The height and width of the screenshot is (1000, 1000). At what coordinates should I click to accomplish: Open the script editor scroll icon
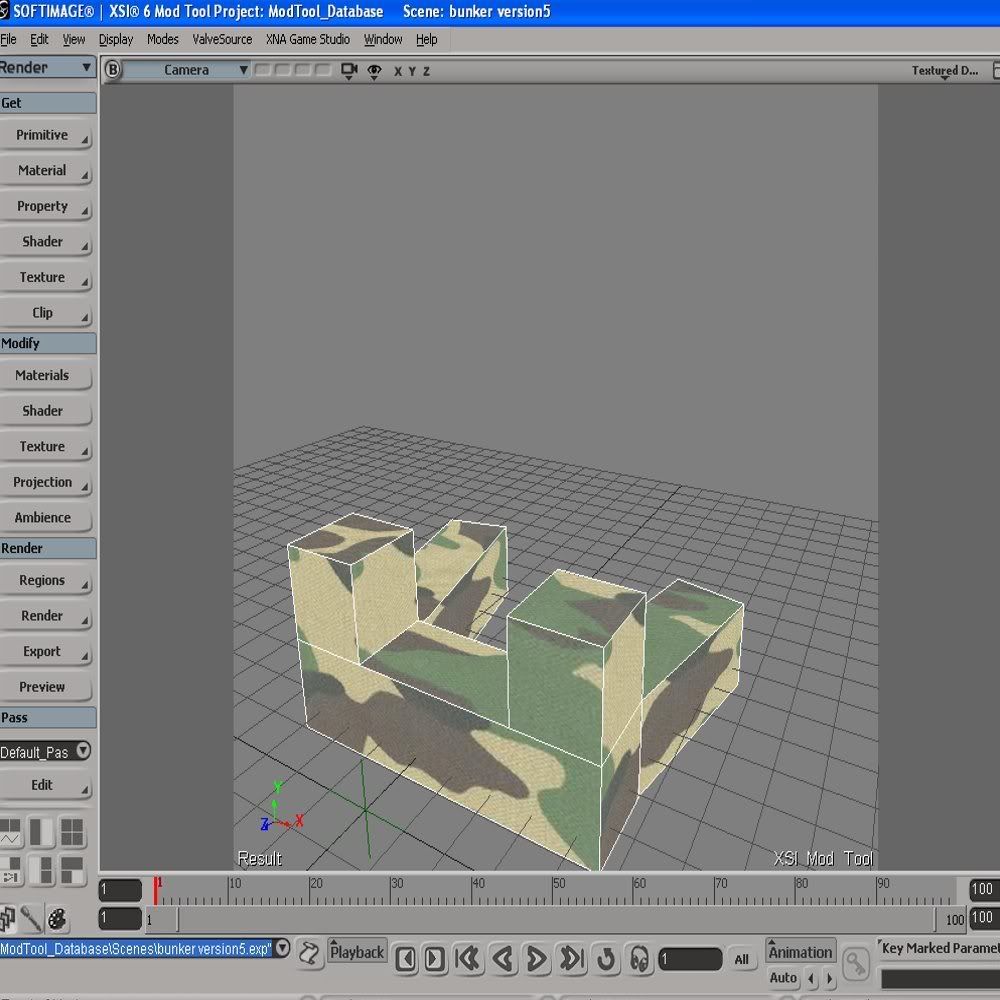tap(310, 955)
